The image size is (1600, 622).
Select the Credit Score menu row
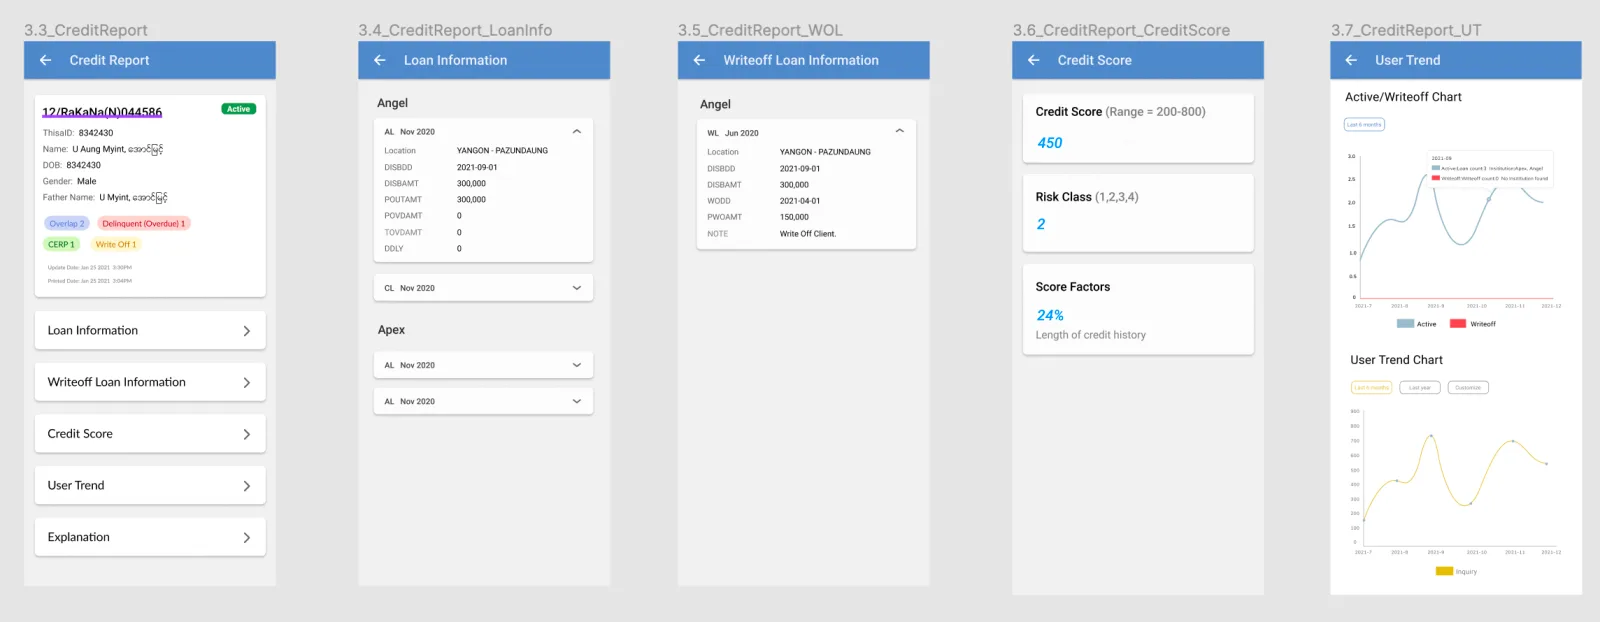click(x=150, y=434)
